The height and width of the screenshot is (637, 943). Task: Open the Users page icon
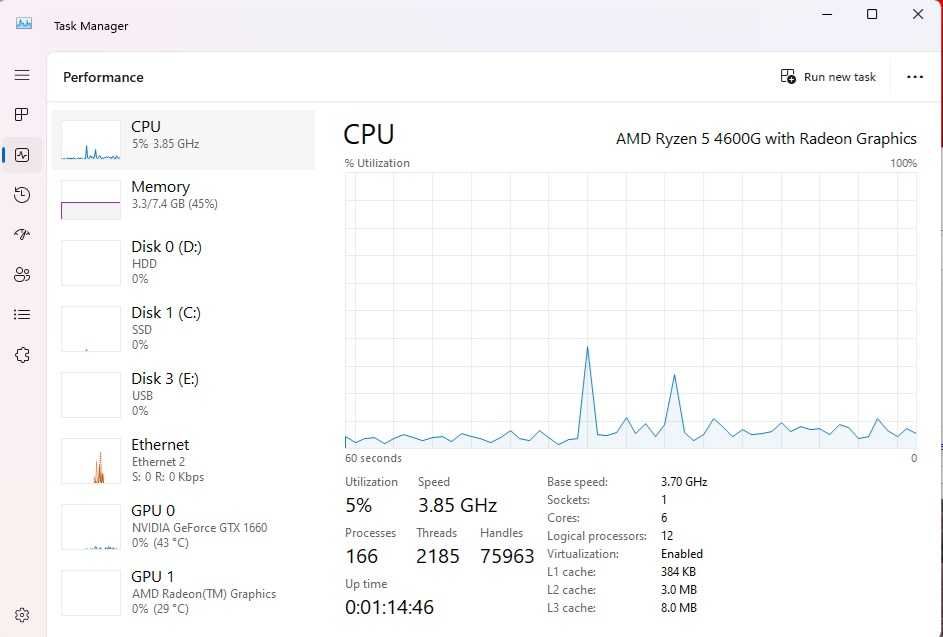(22, 275)
